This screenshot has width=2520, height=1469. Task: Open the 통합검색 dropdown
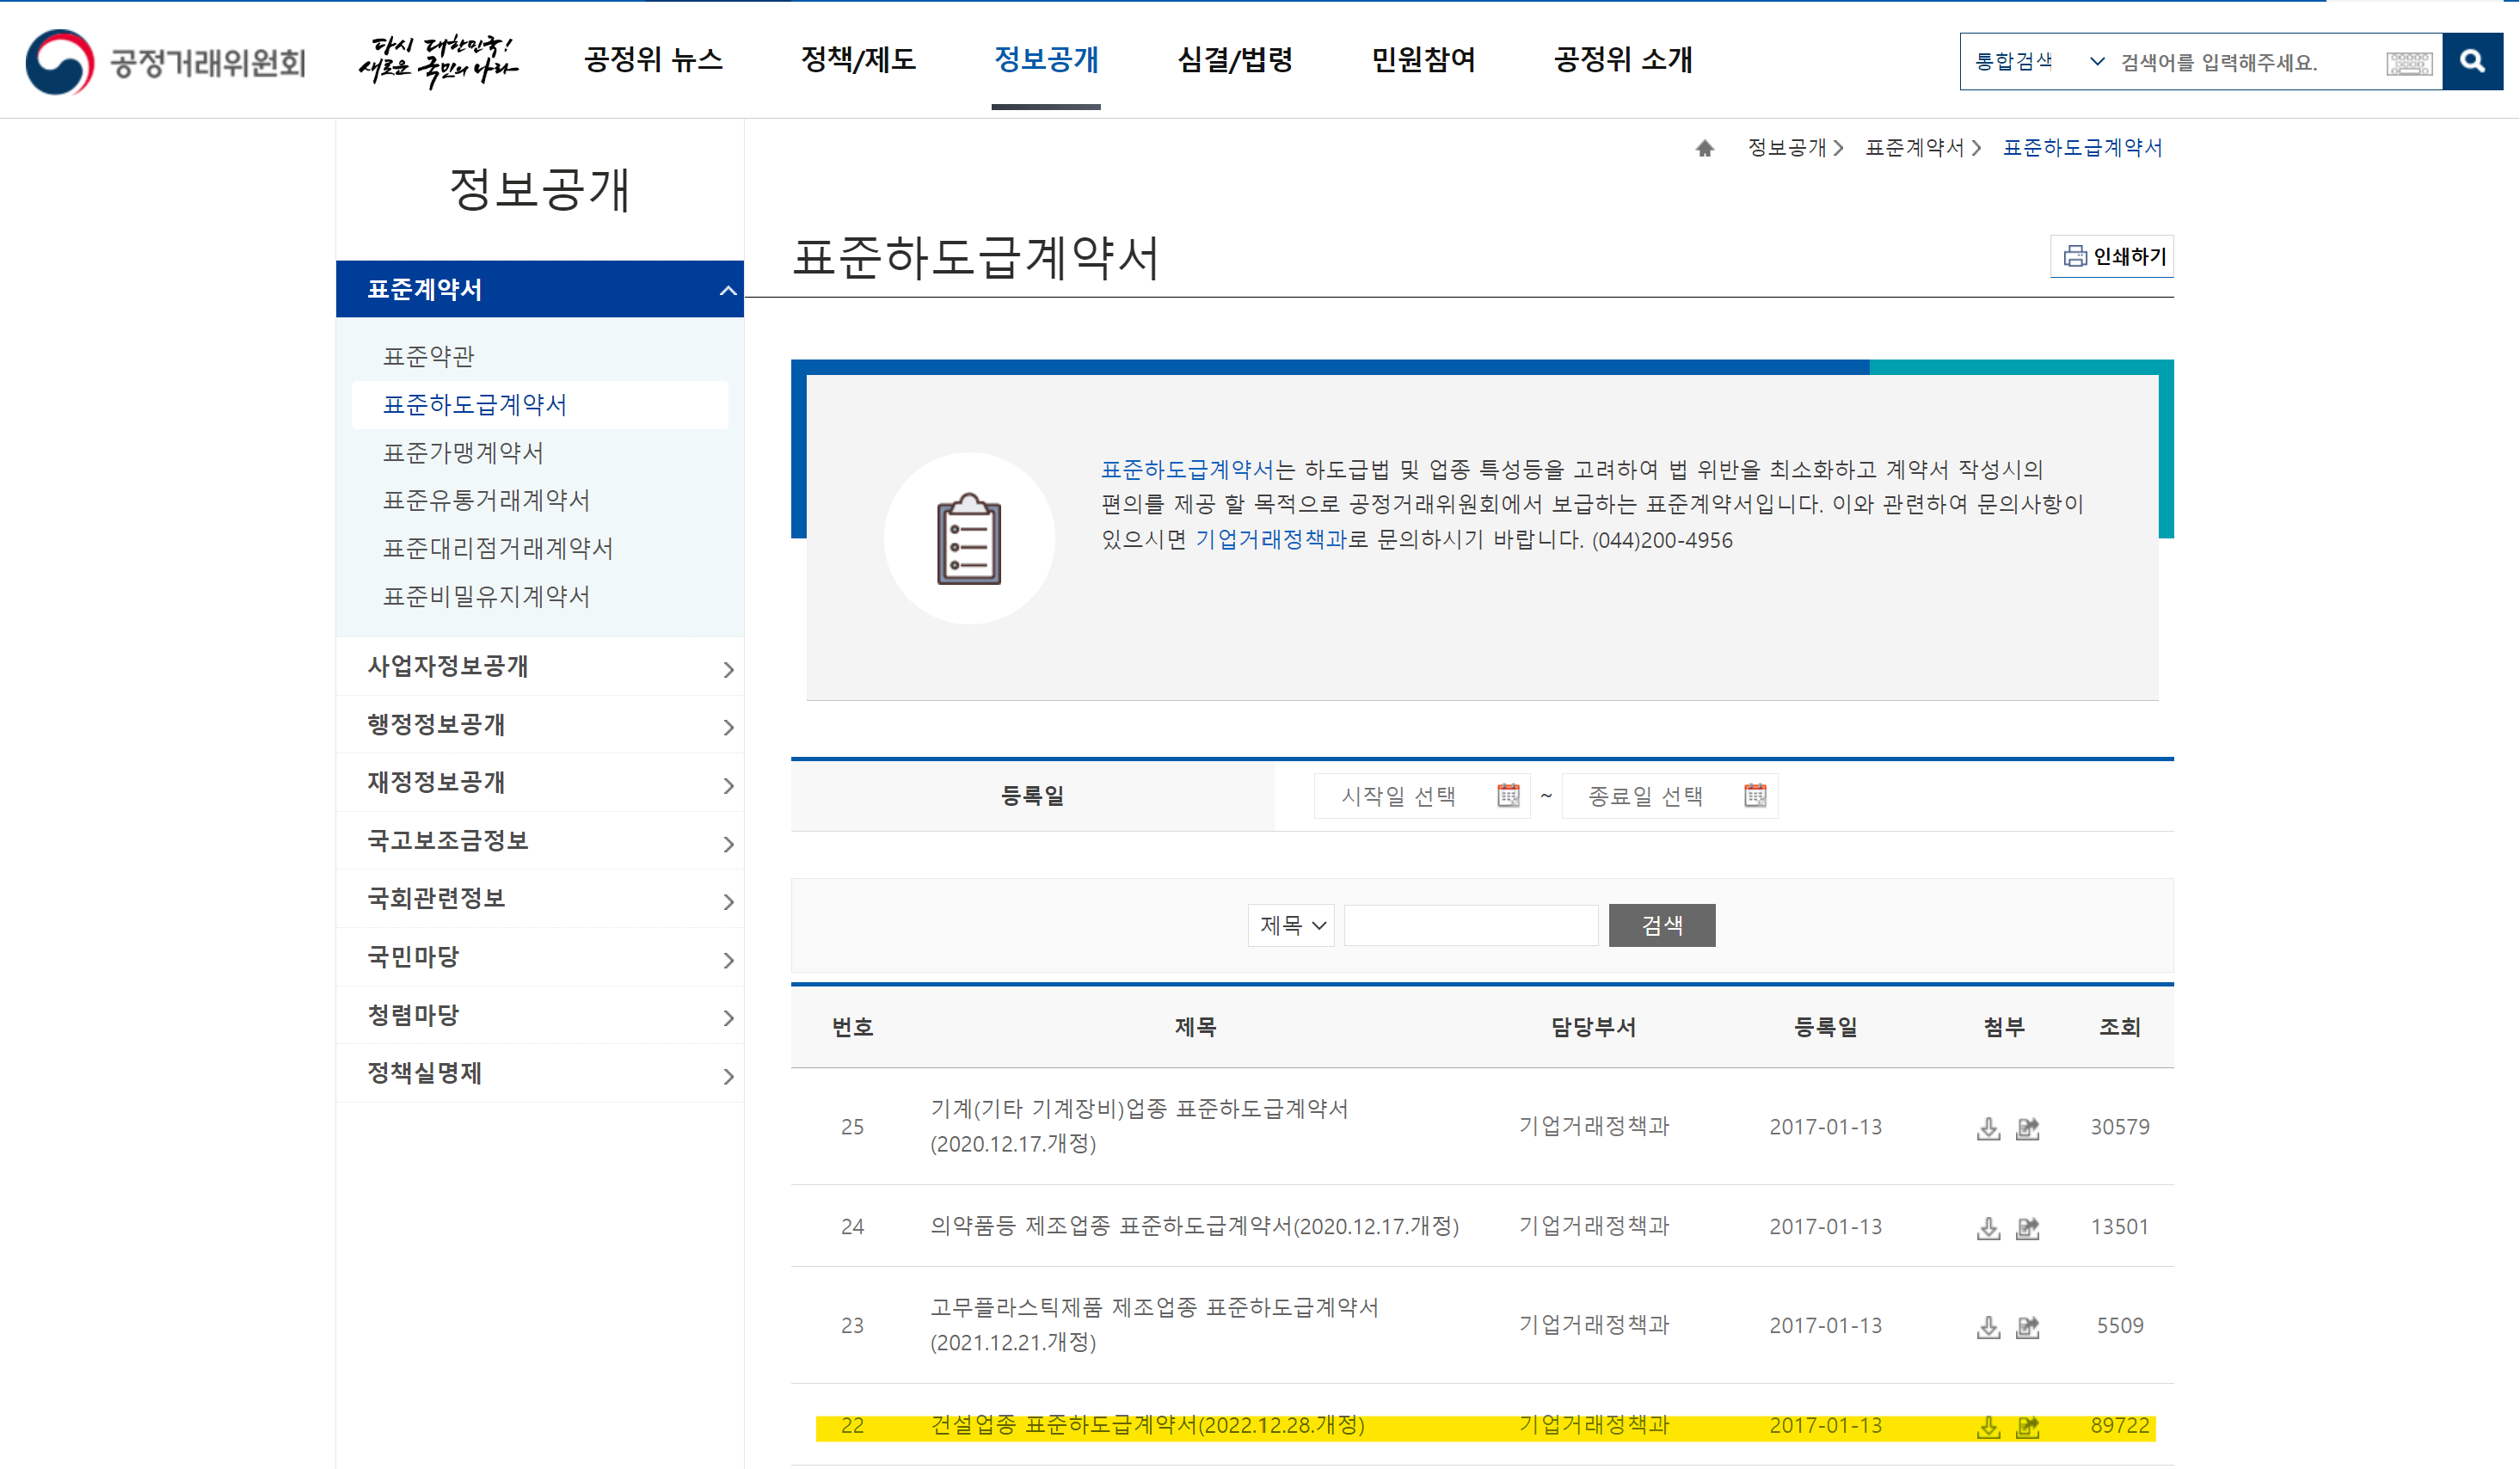click(x=2038, y=62)
